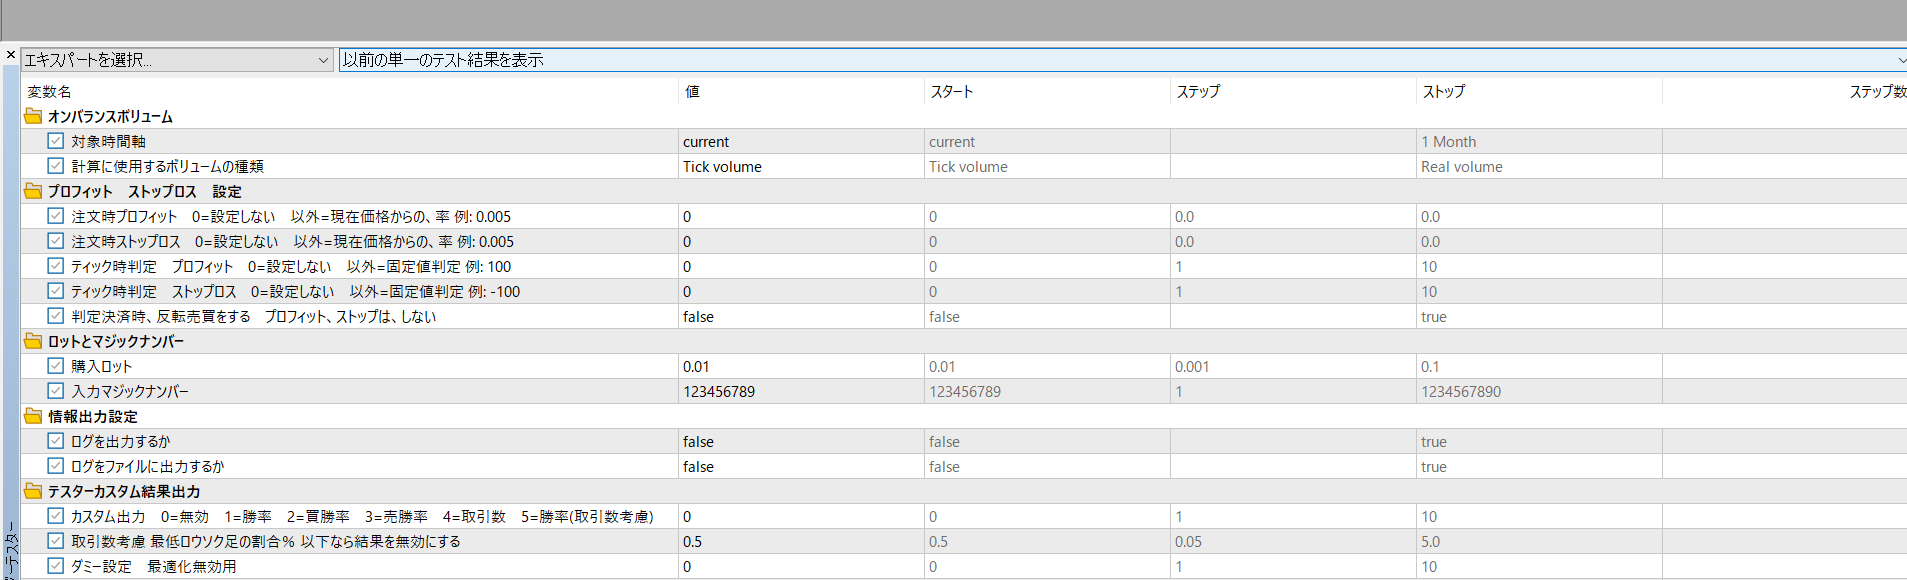Close the tester panel with the X icon
This screenshot has width=1907, height=580.
point(10,55)
